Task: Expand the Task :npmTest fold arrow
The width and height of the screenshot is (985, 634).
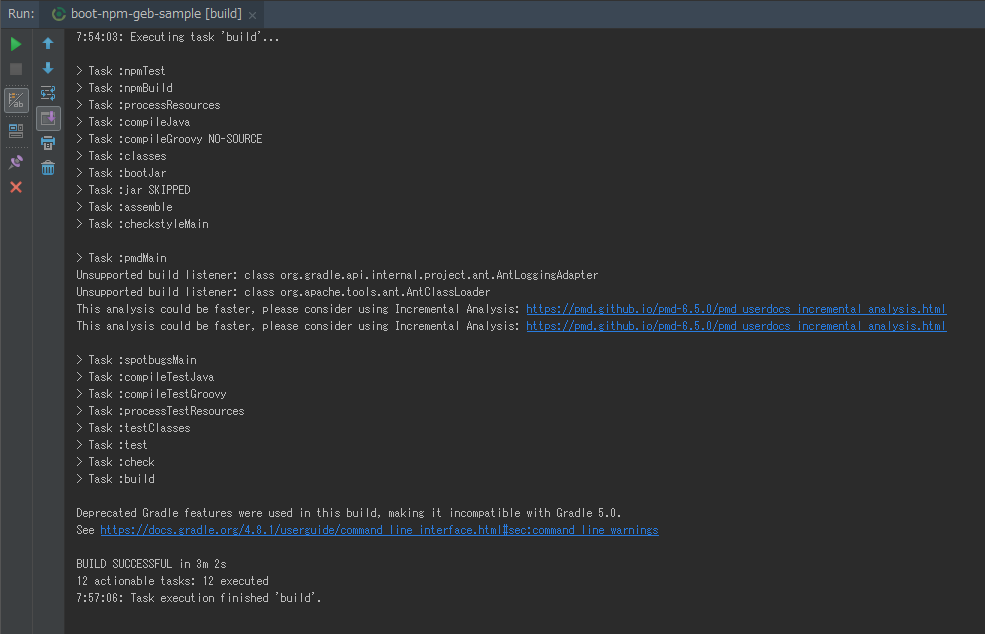Action: (80, 71)
